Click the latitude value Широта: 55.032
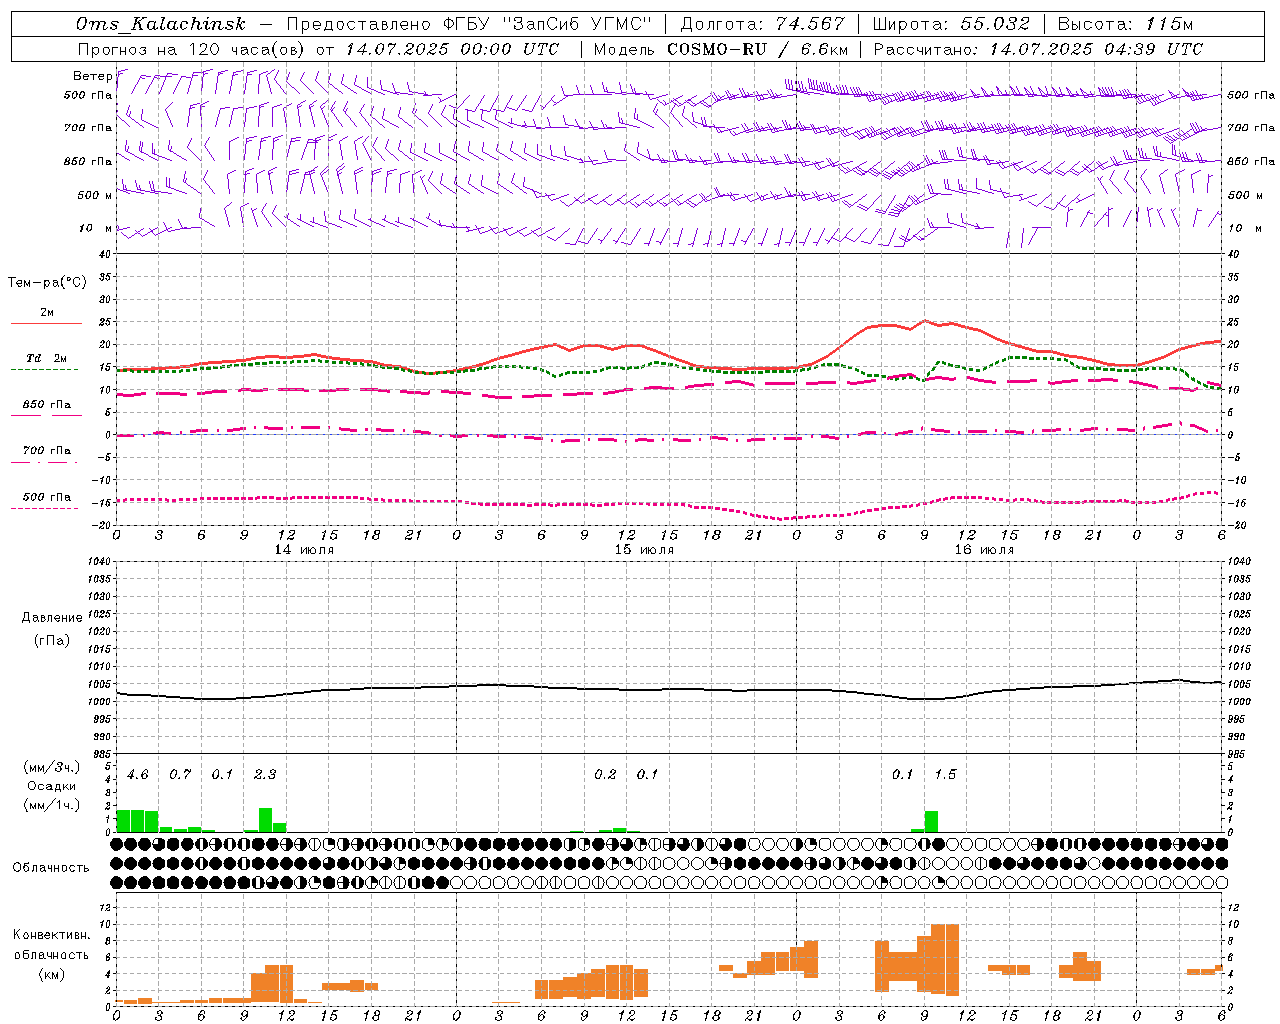Viewport: 1280px width, 1024px height. 951,24
